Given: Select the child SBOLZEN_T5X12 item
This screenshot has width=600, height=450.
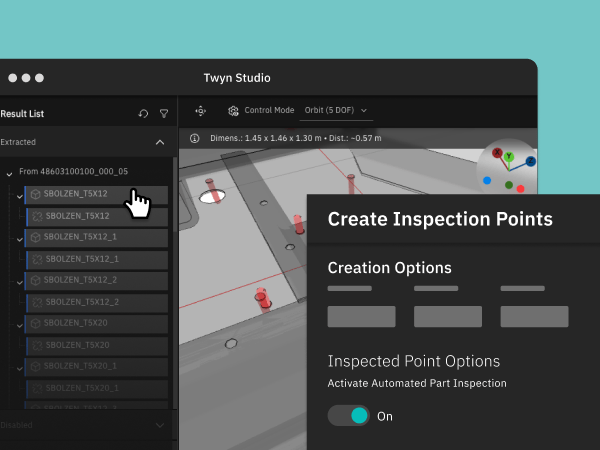Looking at the screenshot, I should coord(97,216).
